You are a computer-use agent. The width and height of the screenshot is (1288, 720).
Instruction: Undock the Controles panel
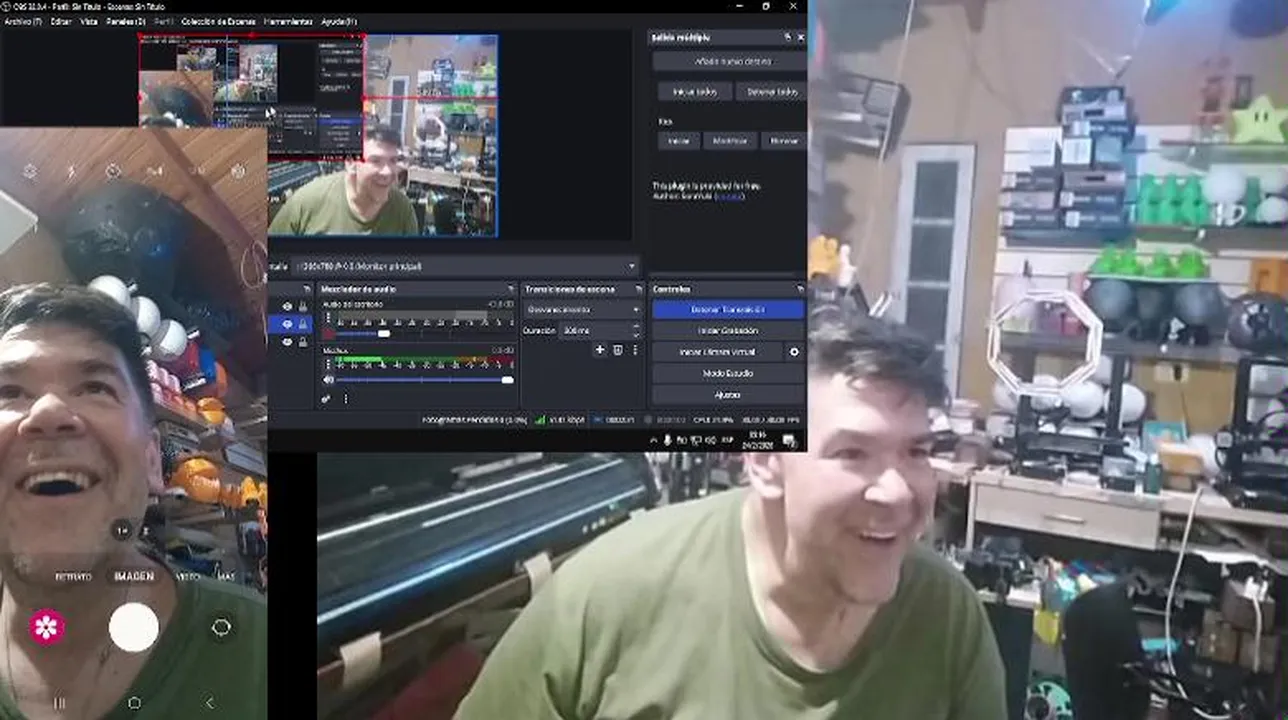[799, 289]
